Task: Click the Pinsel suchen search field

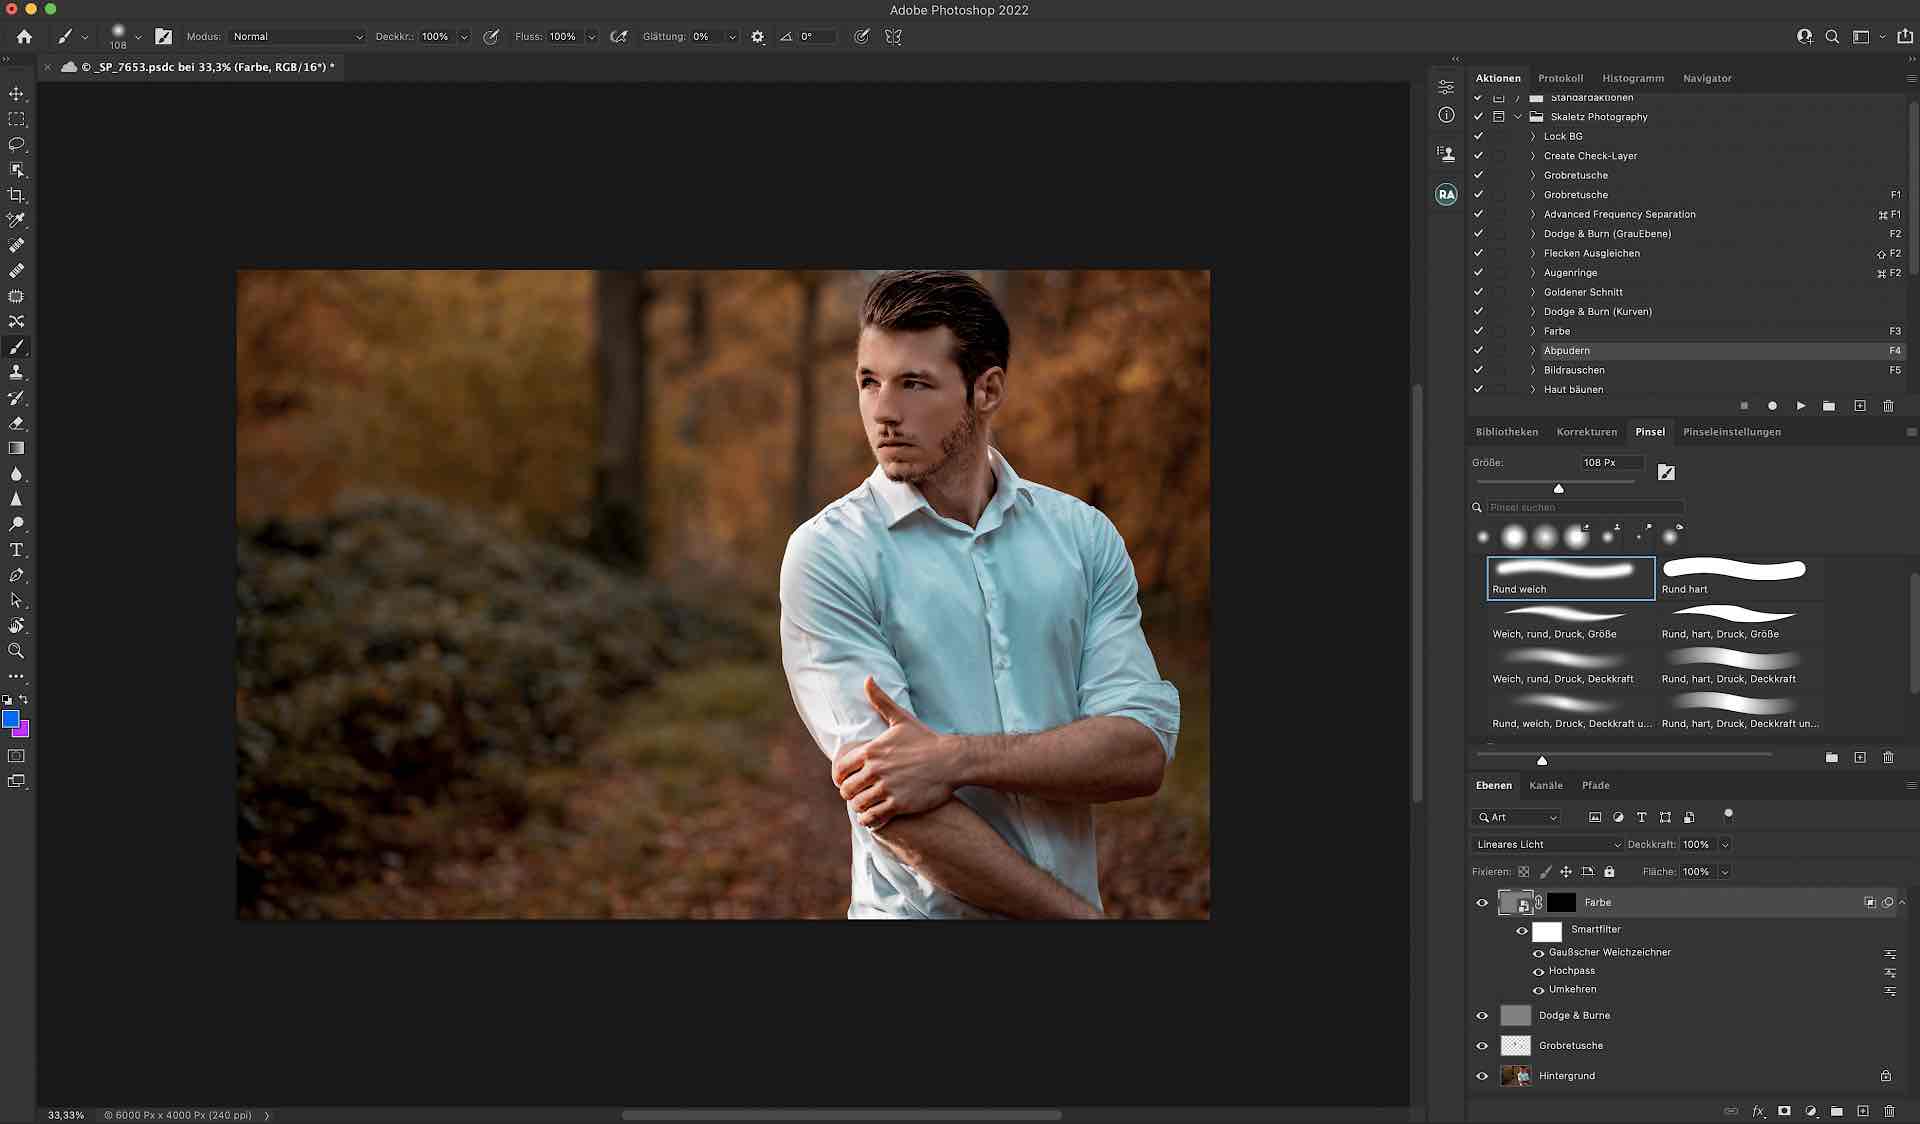Action: 1585,507
